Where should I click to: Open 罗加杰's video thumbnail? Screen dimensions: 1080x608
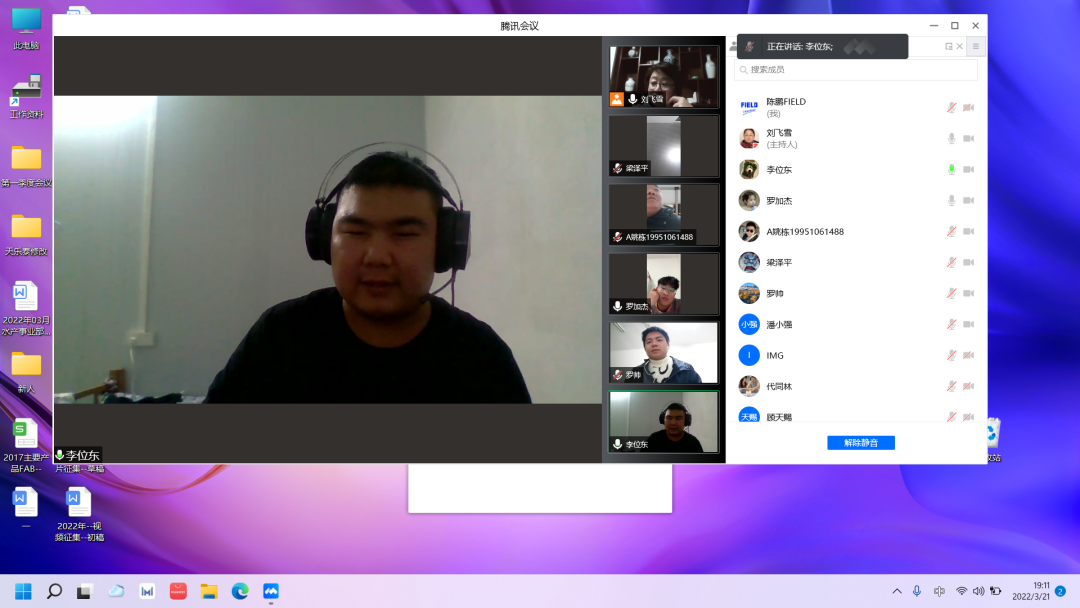664,284
